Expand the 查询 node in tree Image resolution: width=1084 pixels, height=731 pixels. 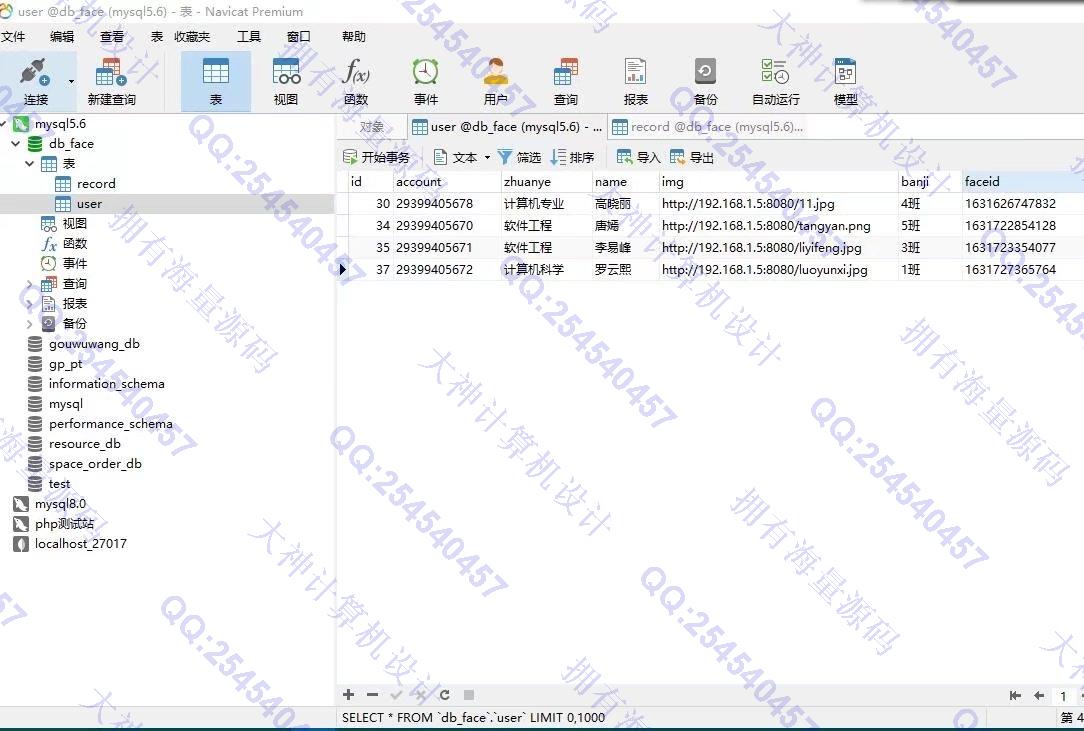29,284
